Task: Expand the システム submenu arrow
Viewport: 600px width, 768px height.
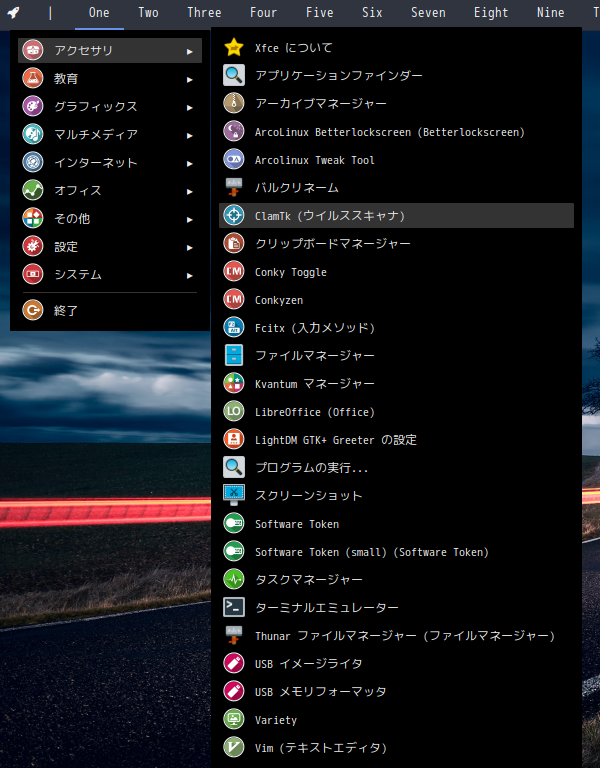Action: click(190, 275)
